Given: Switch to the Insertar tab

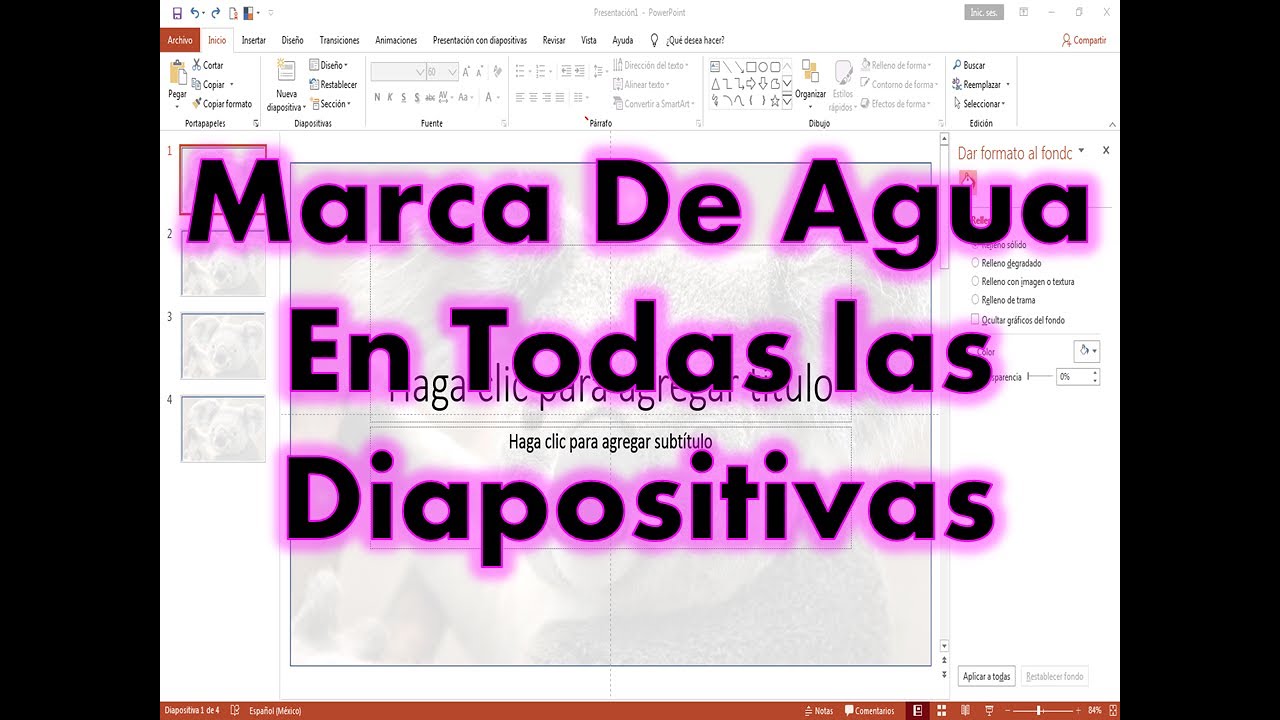Looking at the screenshot, I should pos(254,40).
